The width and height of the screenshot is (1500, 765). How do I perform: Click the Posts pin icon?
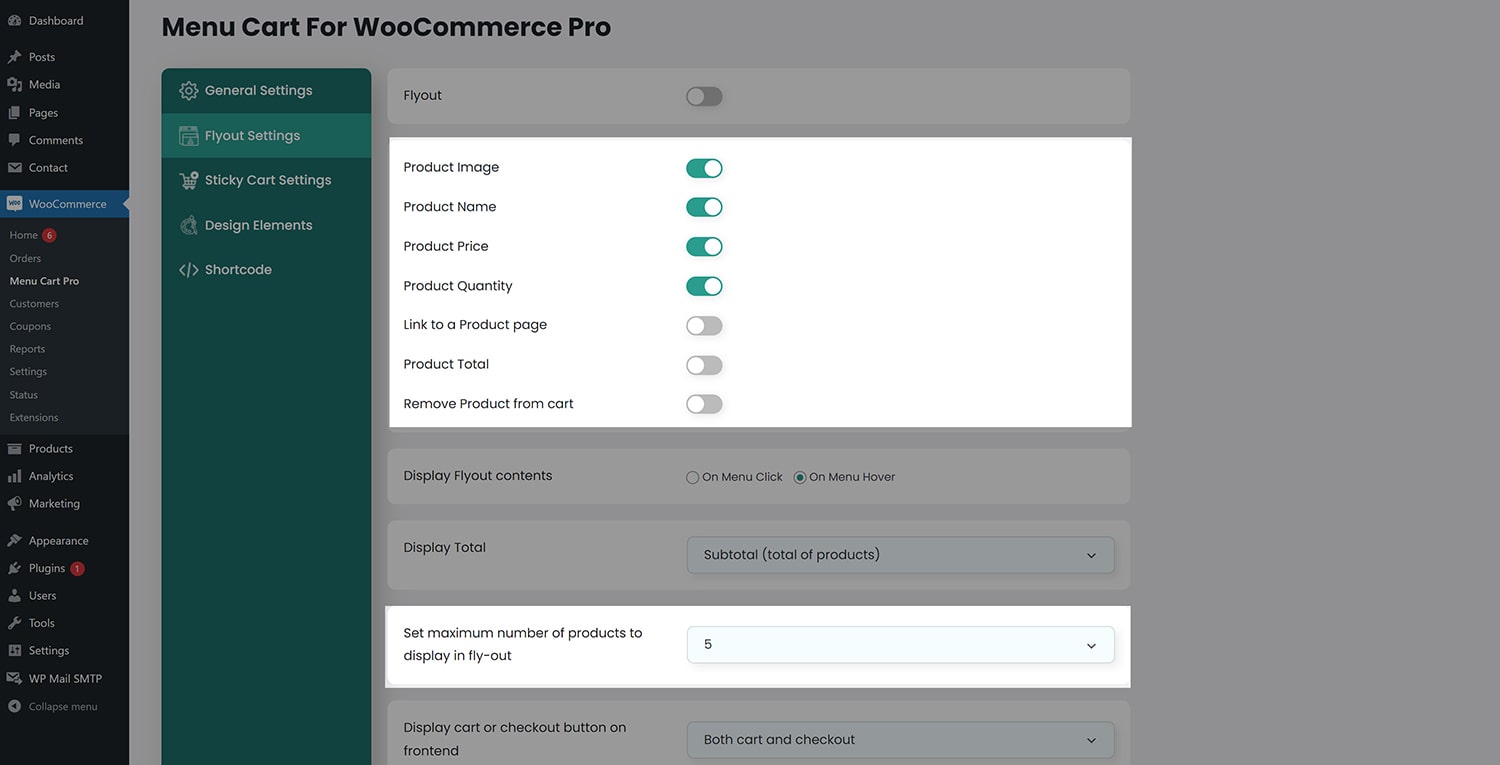pos(14,57)
